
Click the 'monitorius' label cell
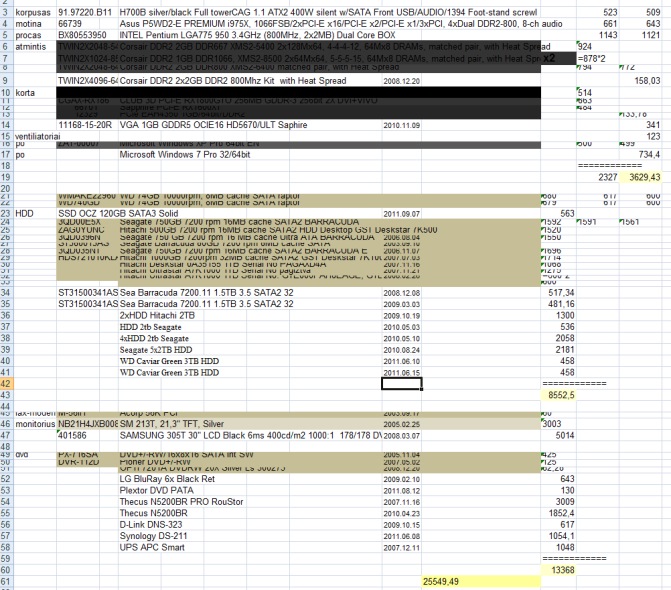(x=35, y=424)
